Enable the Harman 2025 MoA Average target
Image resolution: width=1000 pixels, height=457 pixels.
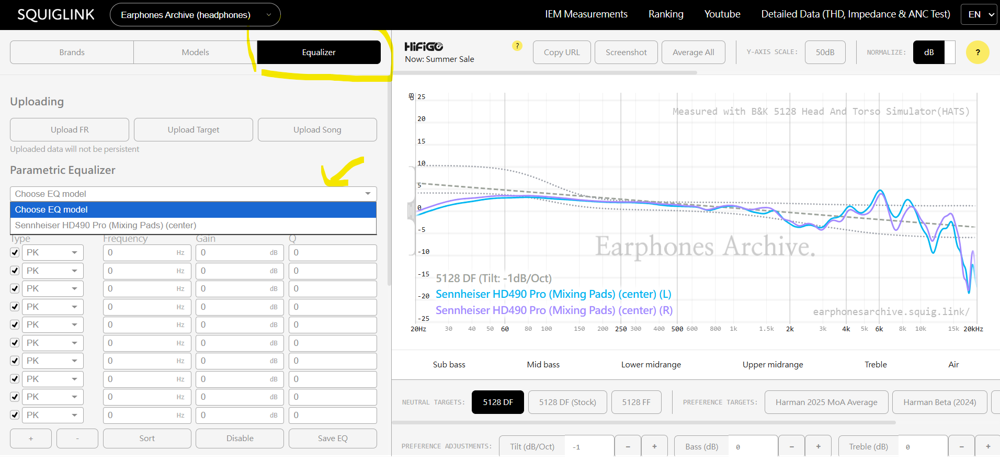tap(826, 402)
